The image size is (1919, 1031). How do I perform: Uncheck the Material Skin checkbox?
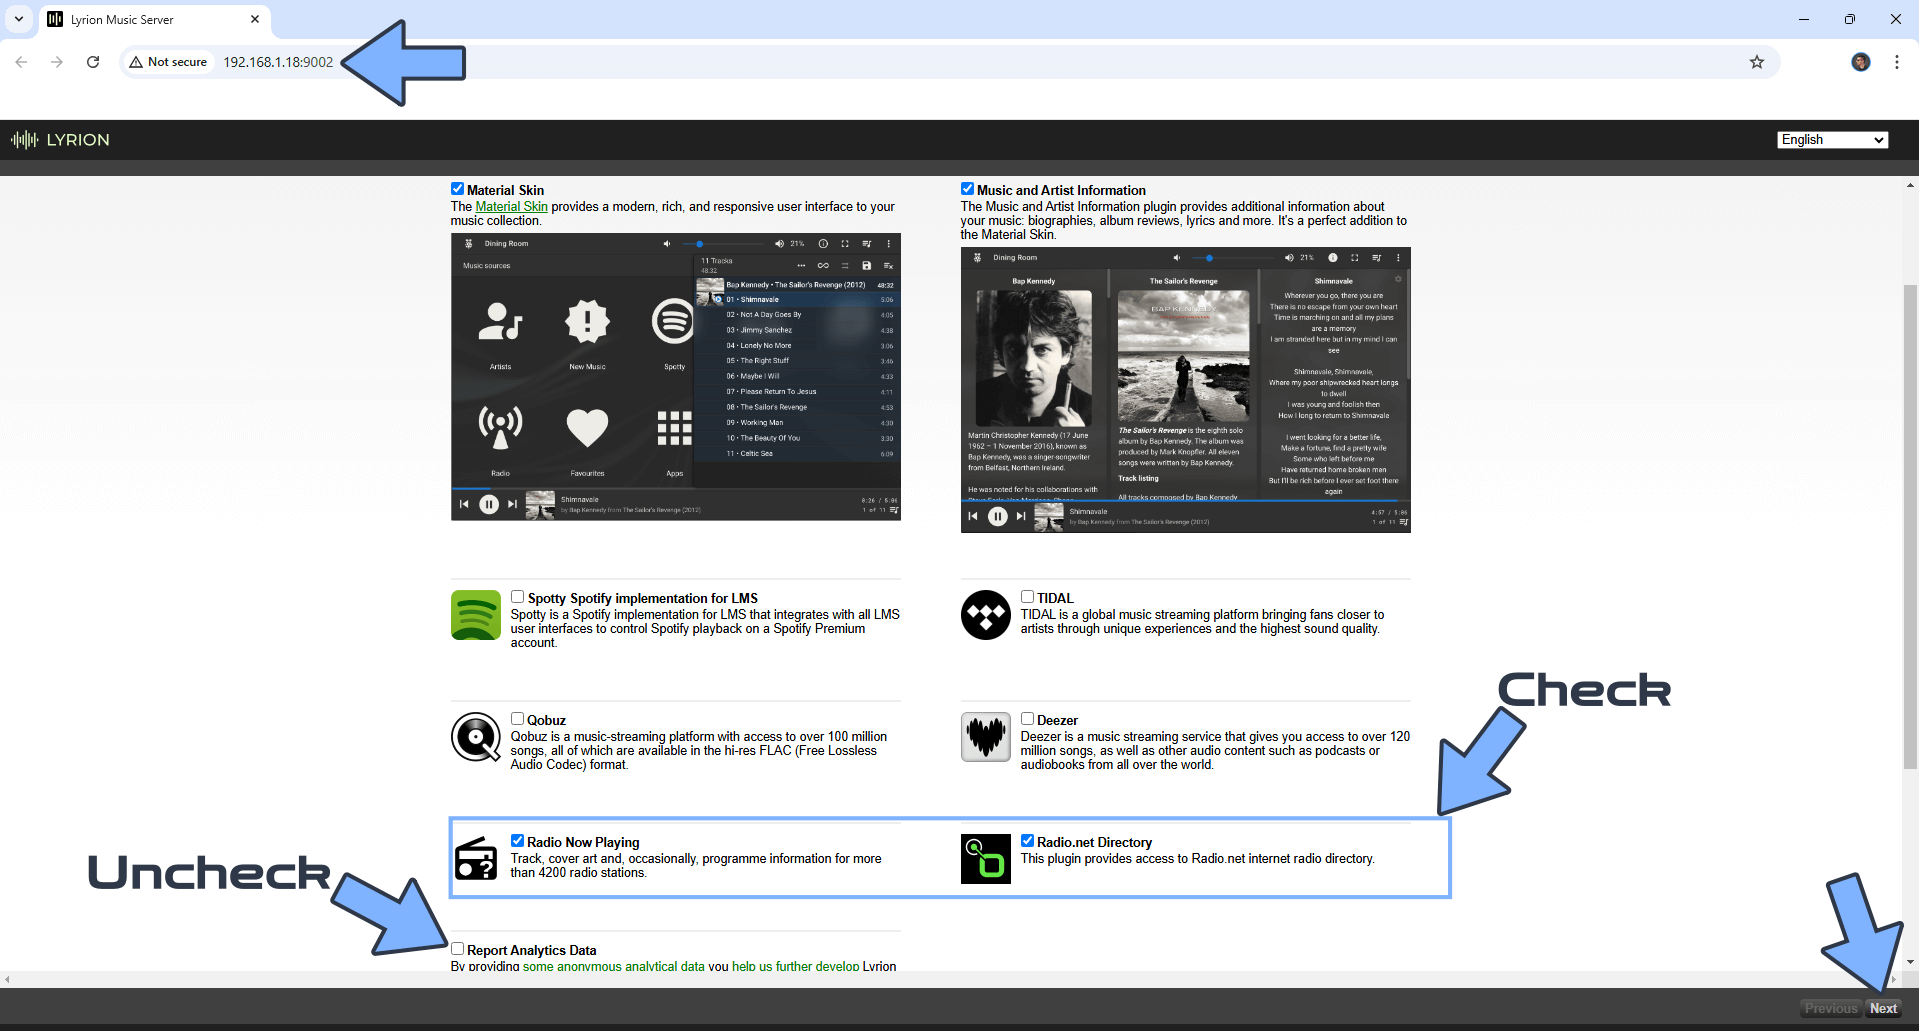457,189
